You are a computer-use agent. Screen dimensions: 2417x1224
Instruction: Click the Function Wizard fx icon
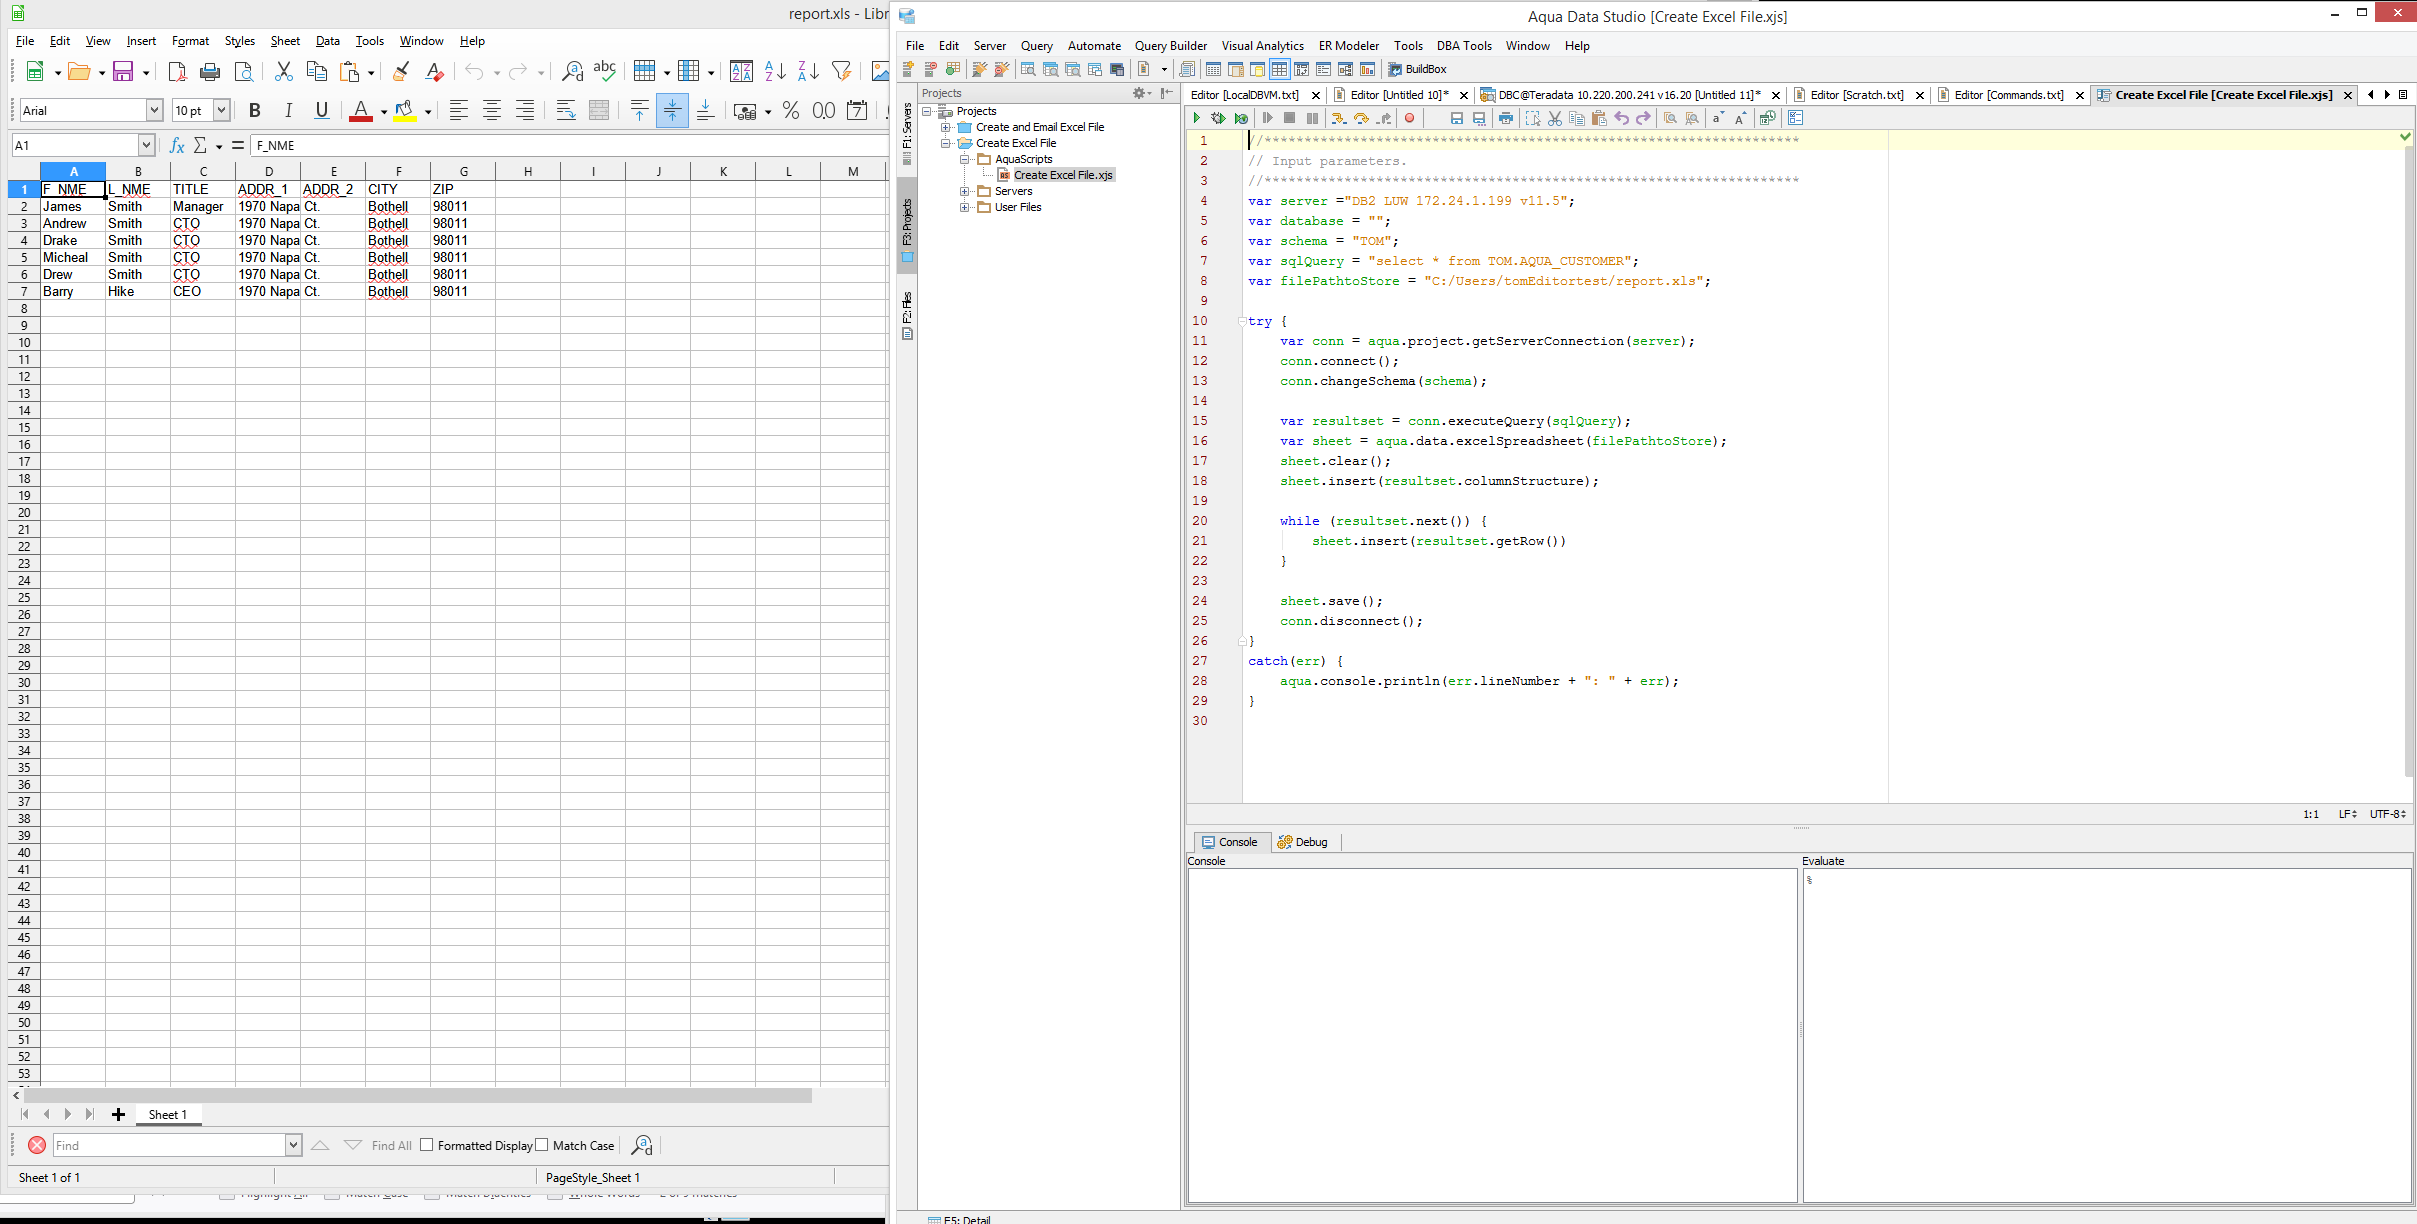[177, 145]
